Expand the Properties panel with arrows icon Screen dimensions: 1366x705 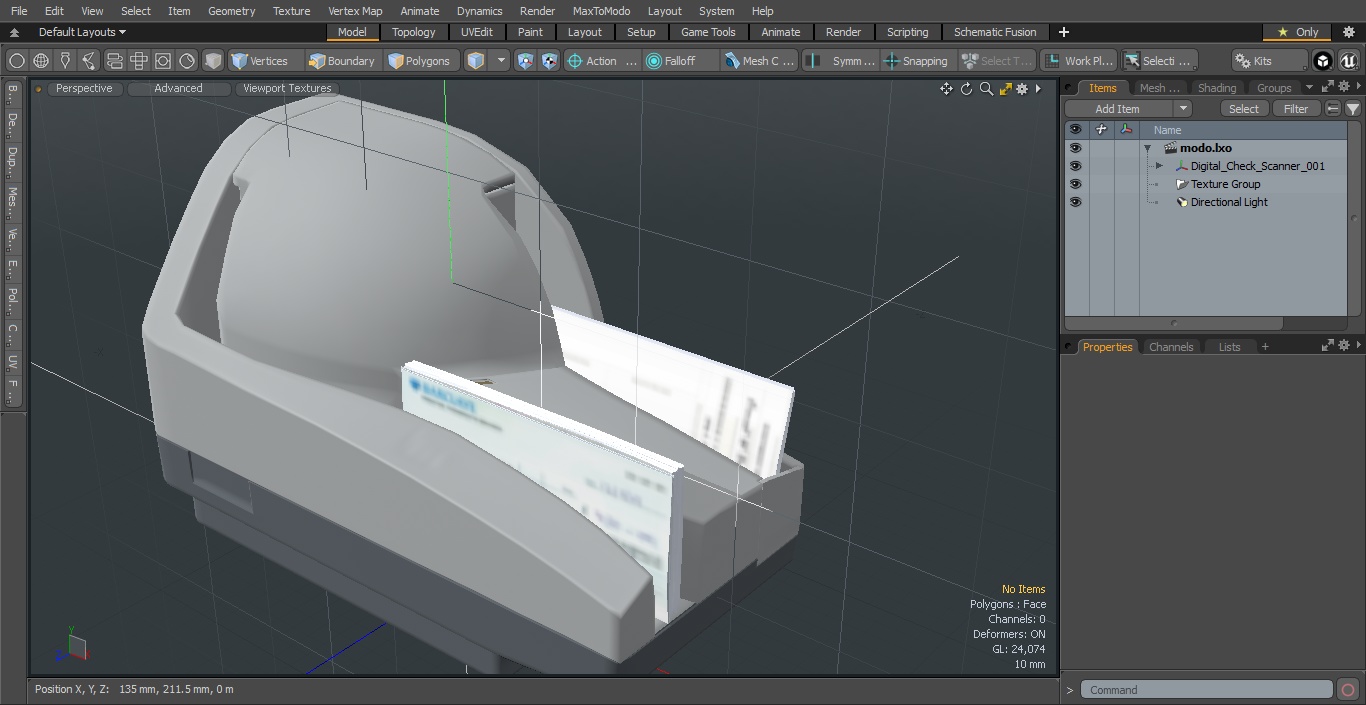[x=1328, y=346]
